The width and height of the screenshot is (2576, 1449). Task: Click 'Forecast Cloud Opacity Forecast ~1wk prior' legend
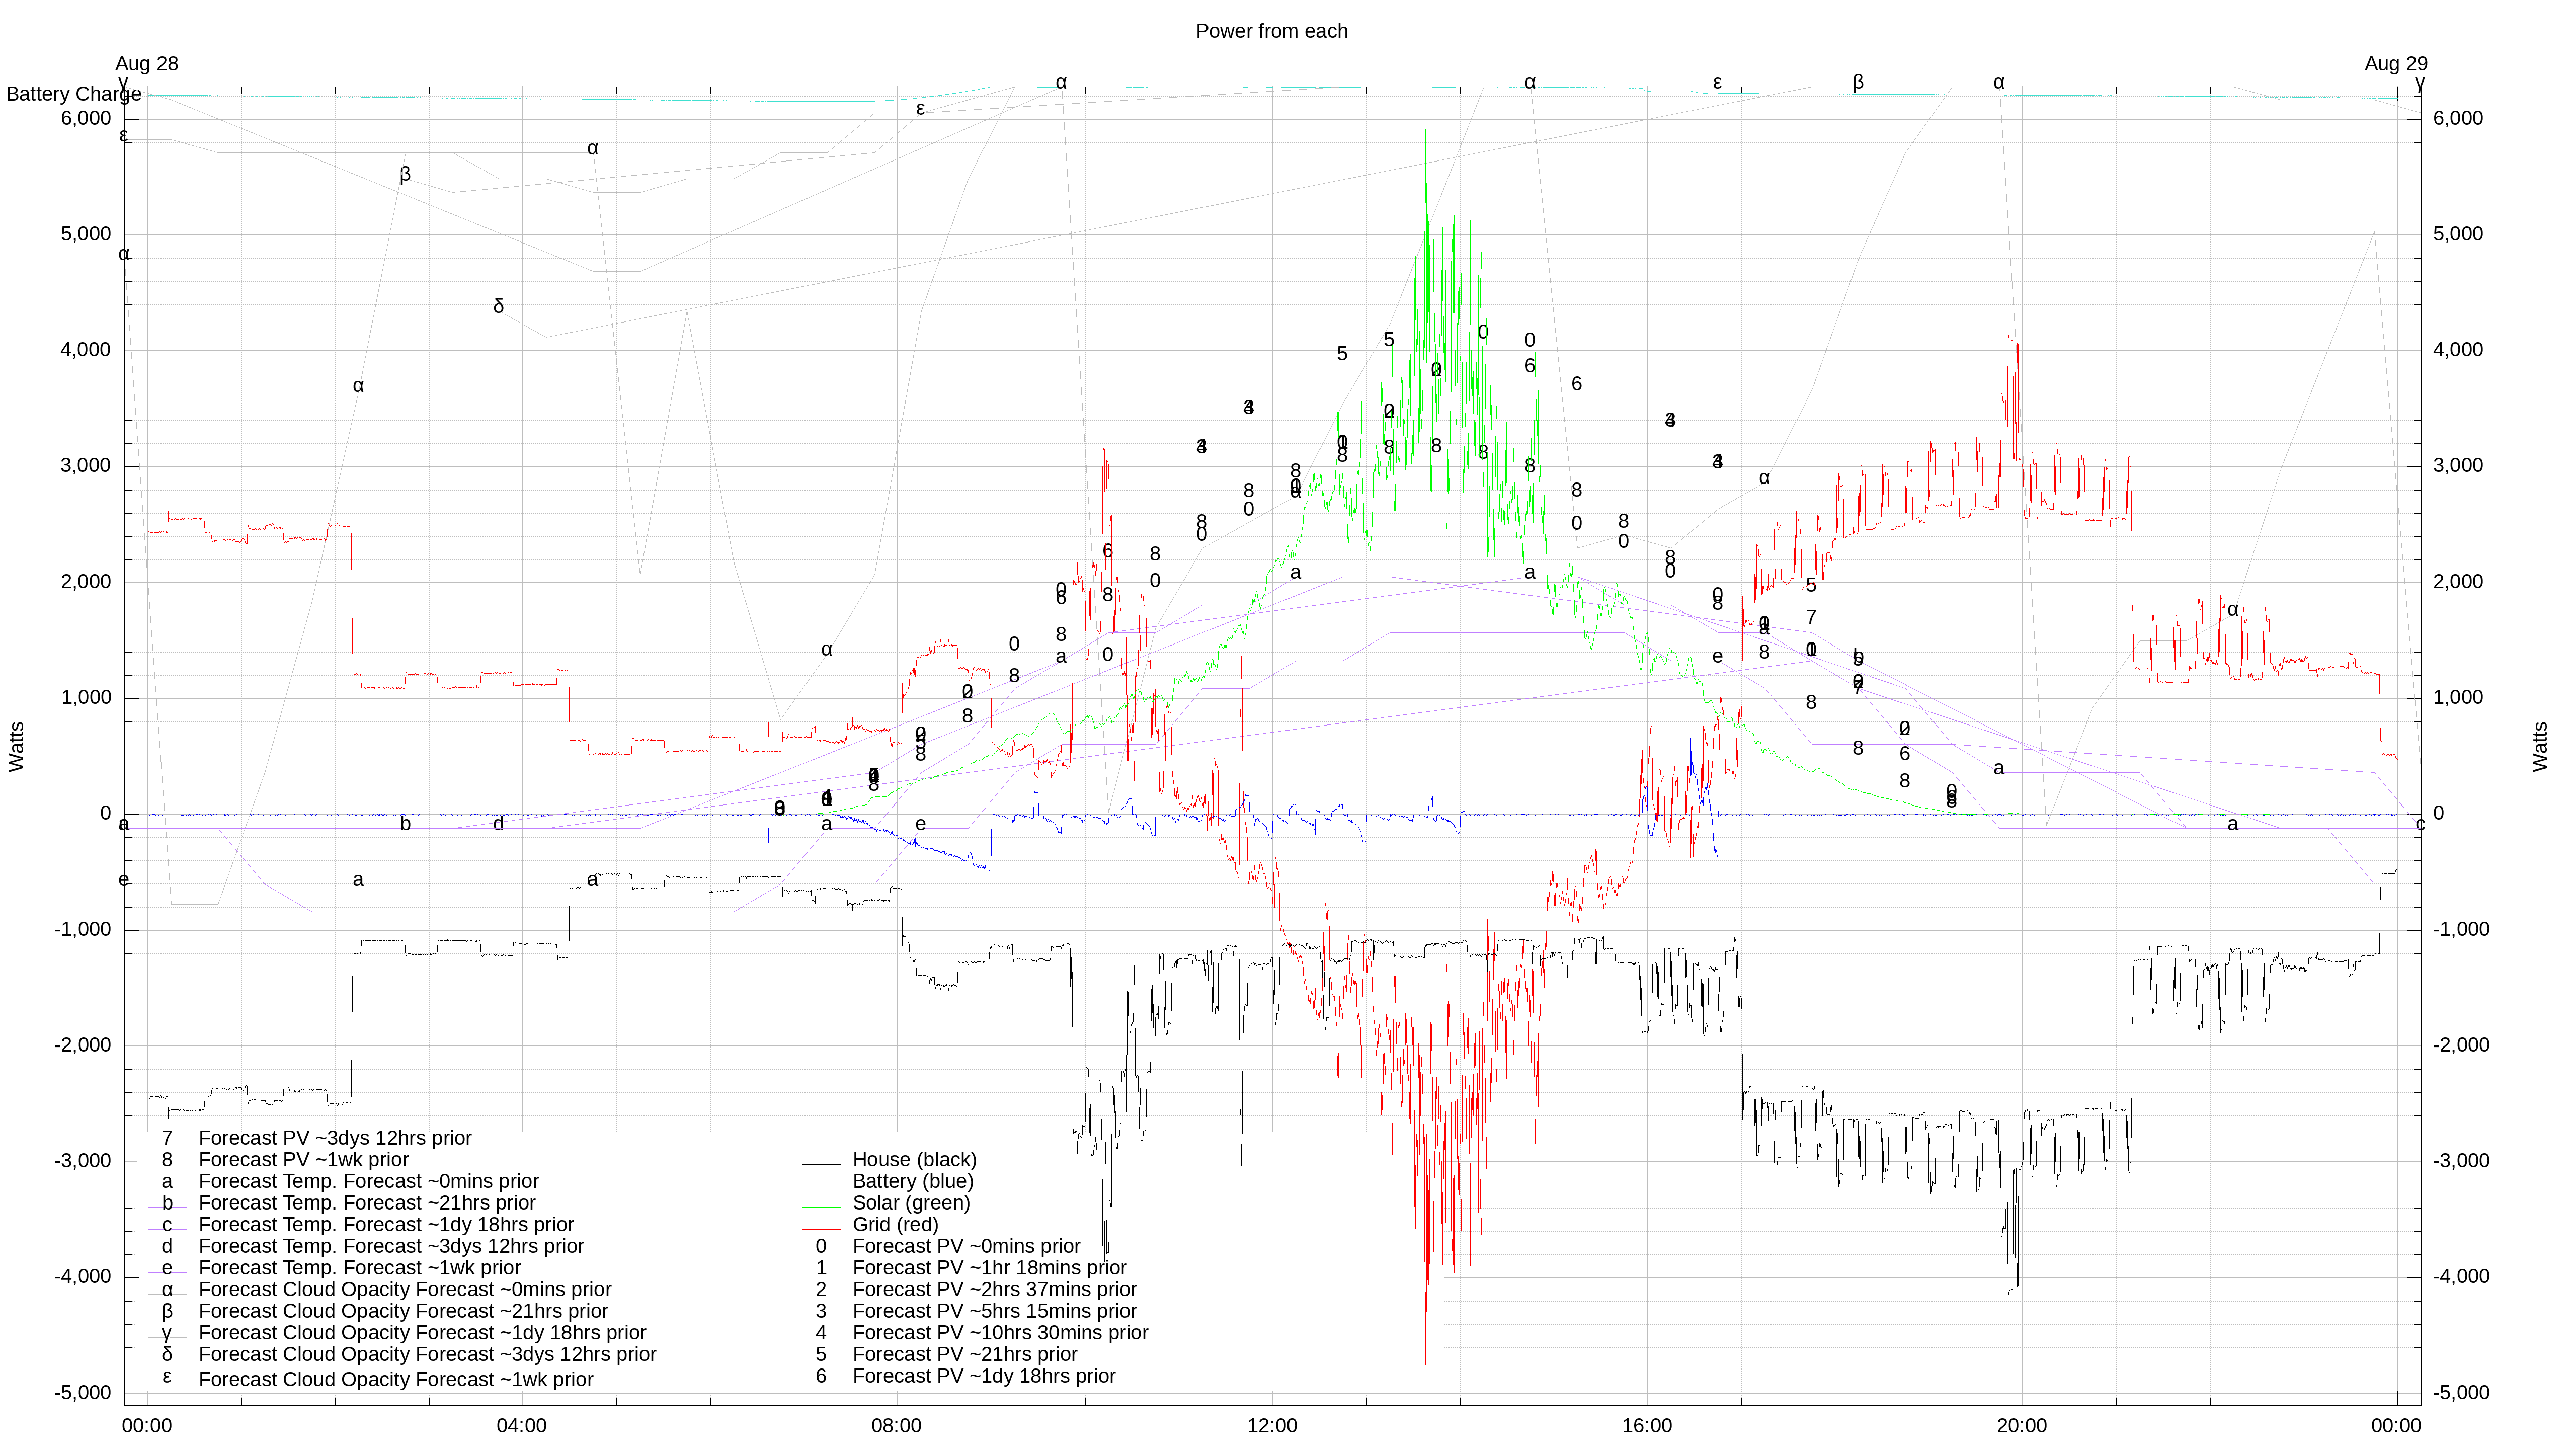[x=396, y=1380]
